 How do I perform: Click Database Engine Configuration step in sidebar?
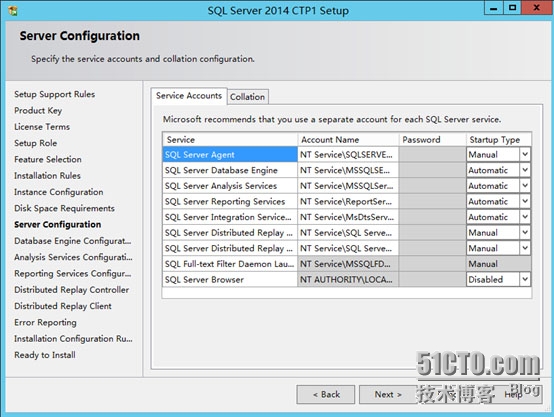point(72,241)
